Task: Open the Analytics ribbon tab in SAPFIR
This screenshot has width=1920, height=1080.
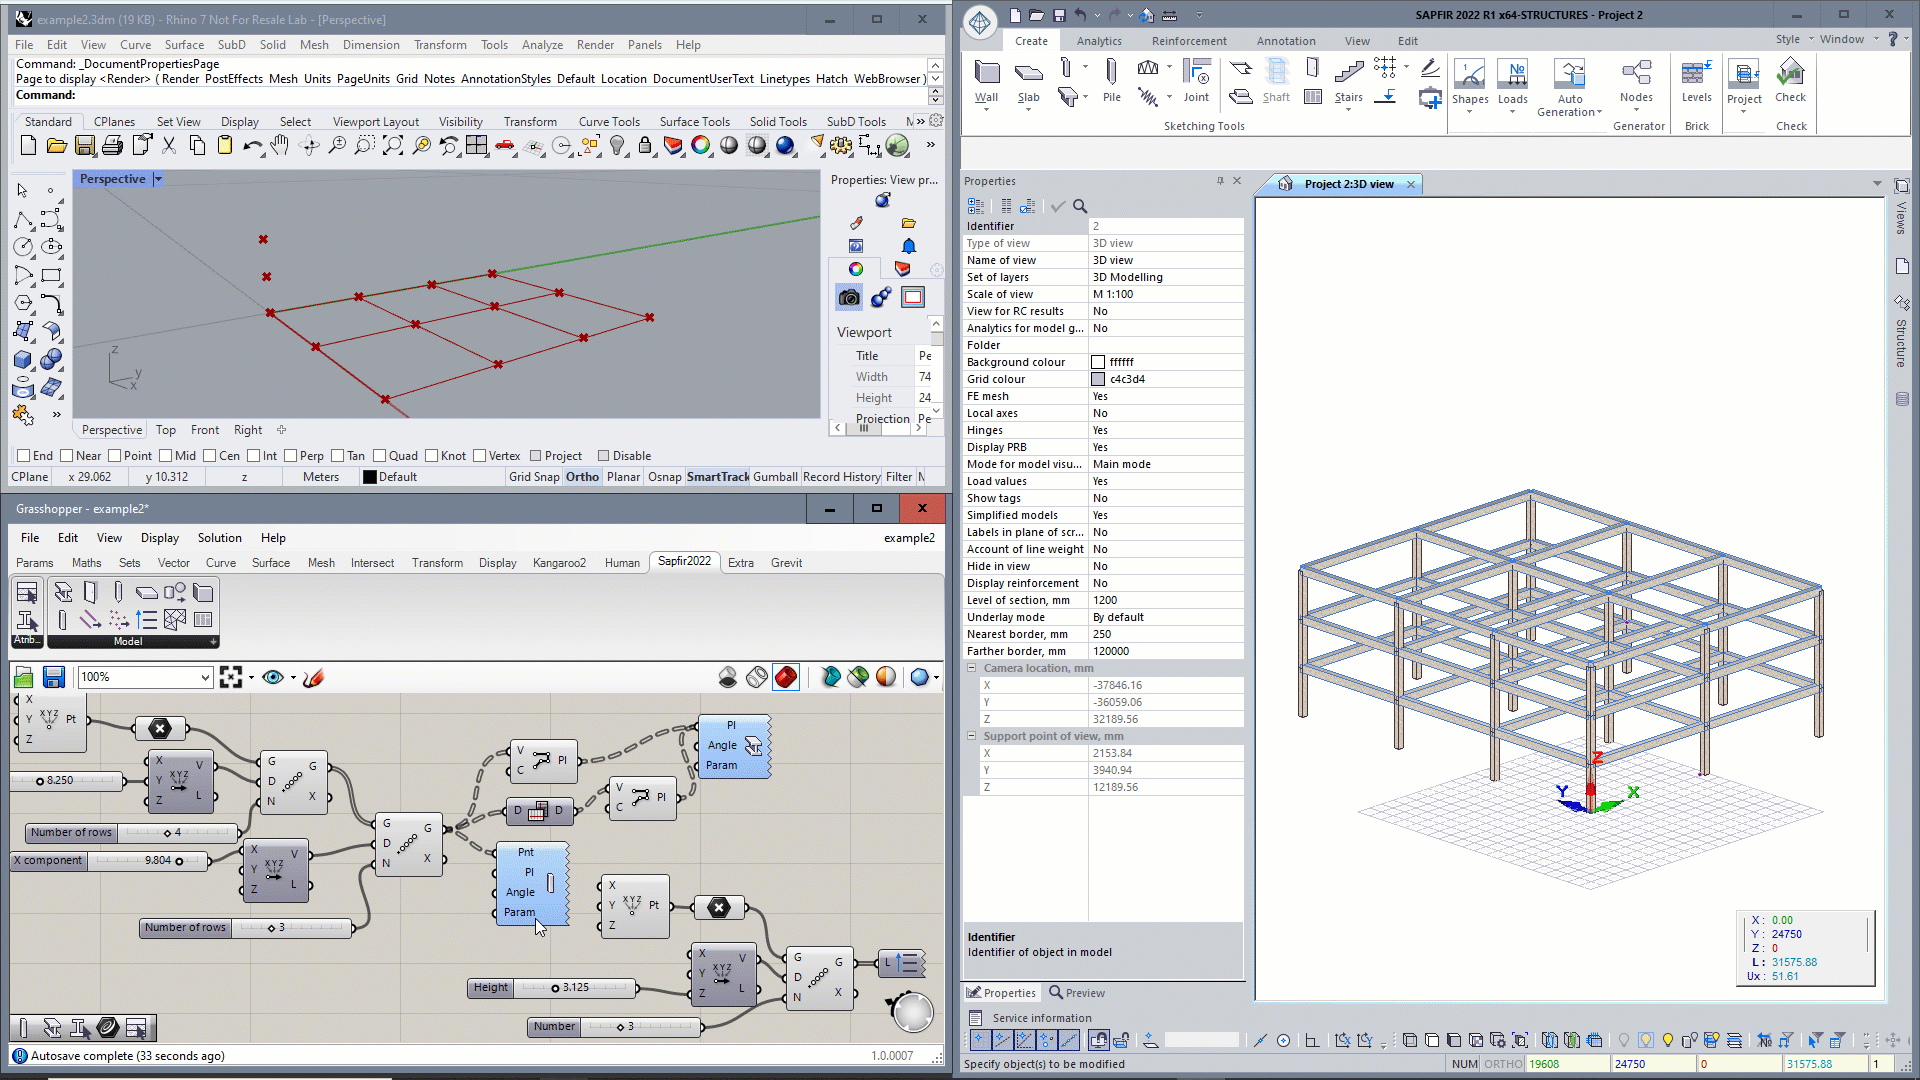Action: [1099, 41]
